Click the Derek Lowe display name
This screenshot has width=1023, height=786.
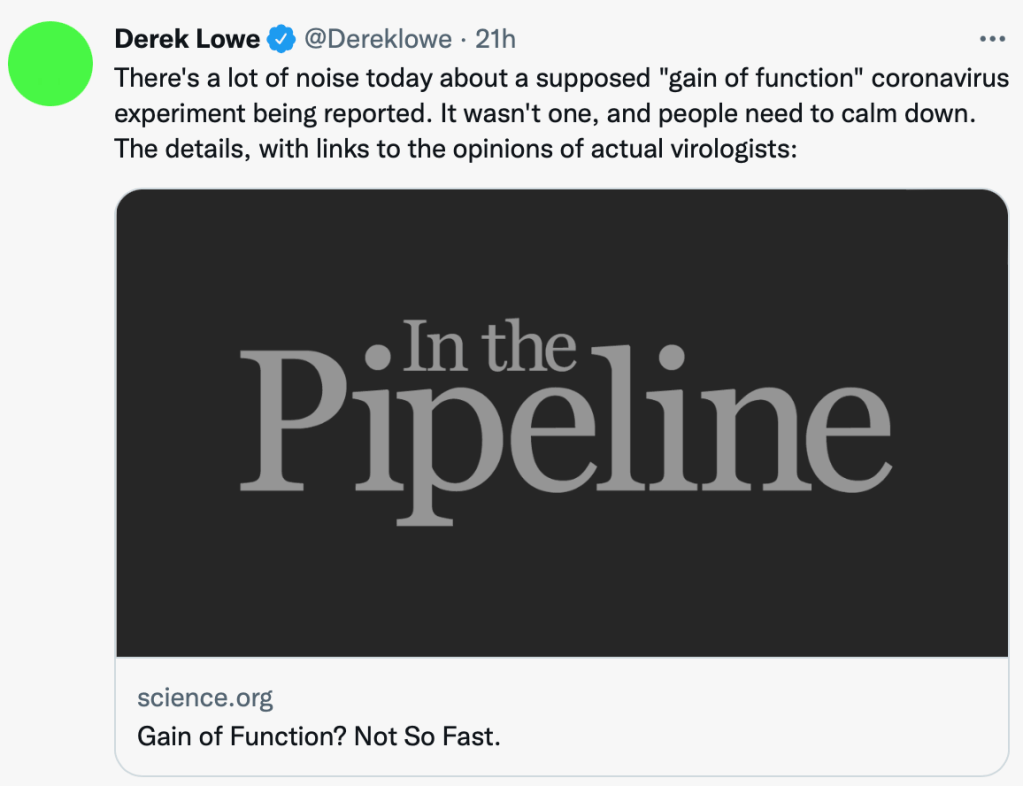tap(187, 39)
